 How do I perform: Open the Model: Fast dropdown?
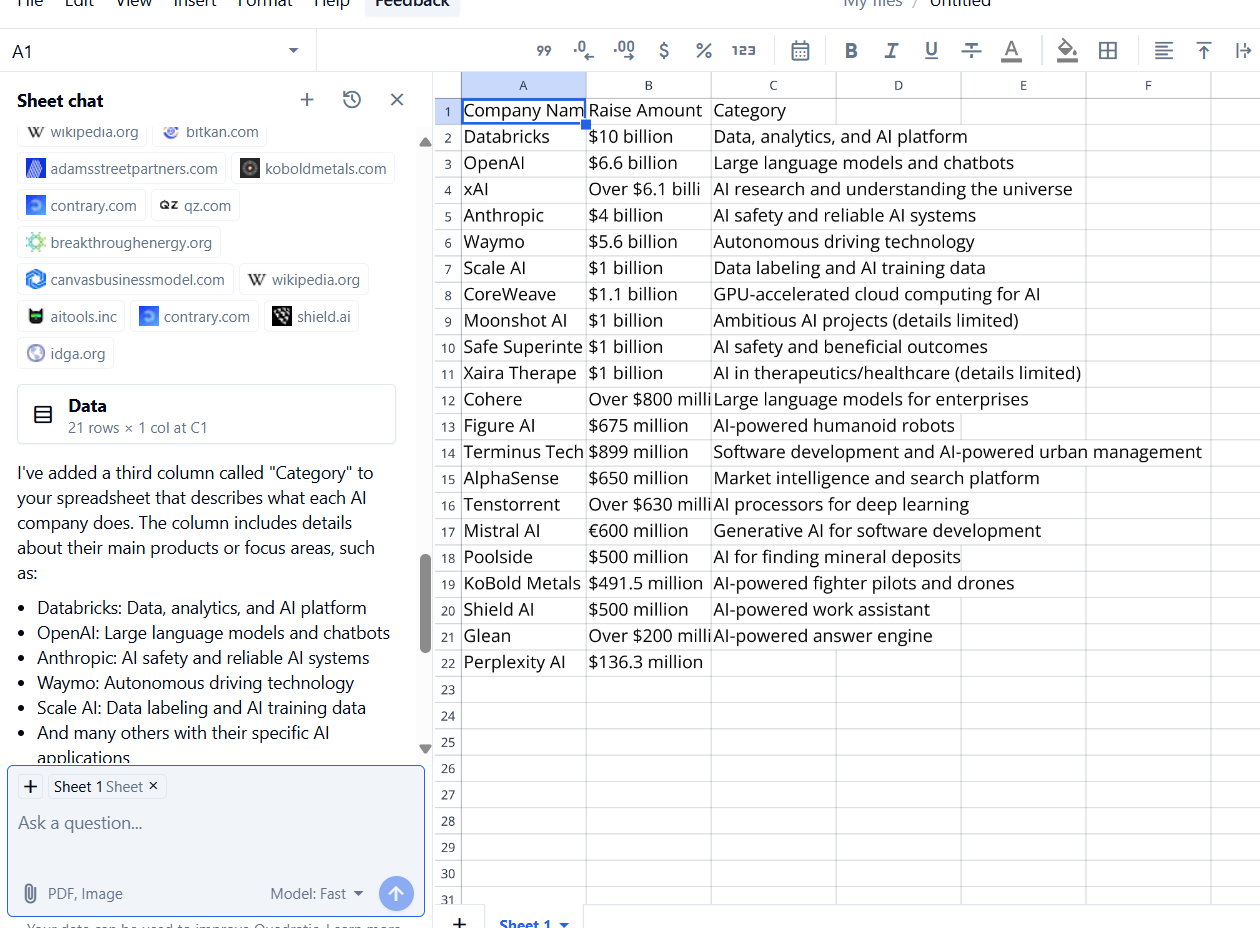point(317,893)
